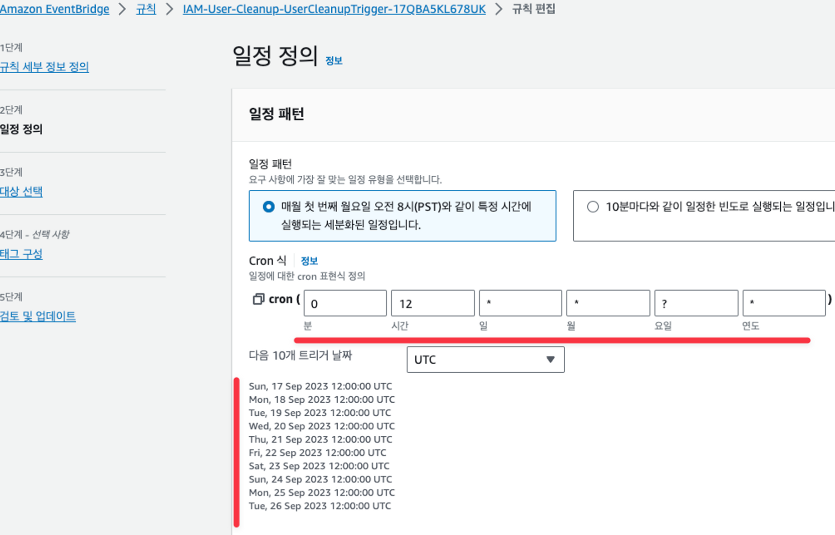Select 'Sat, 23 Sep 2023 12:00:00 UTC' text
The image size is (835, 535).
tap(319, 466)
